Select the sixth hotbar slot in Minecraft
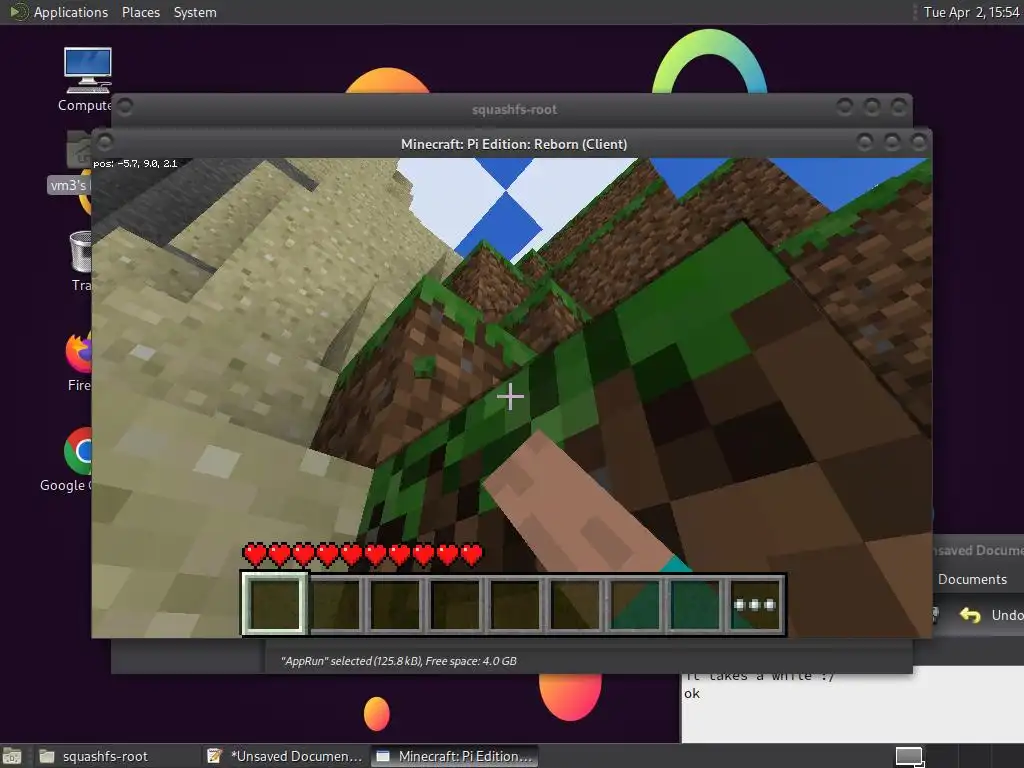 [x=575, y=604]
